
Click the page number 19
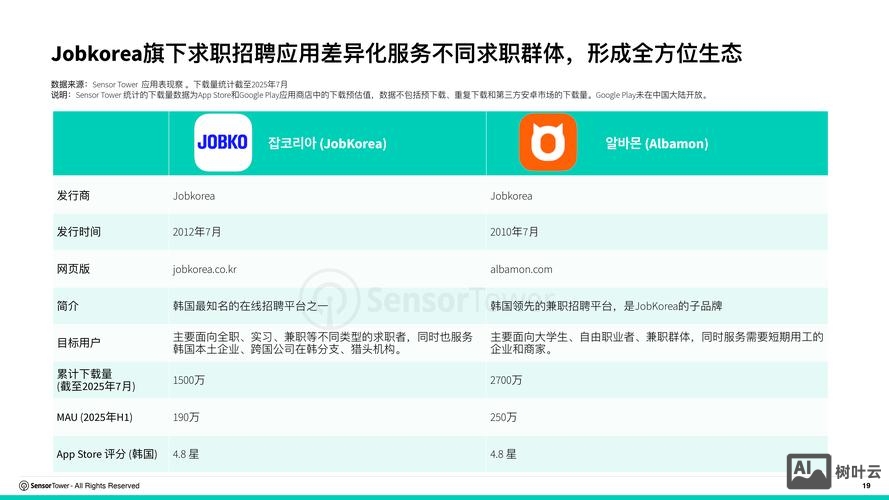coord(866,486)
